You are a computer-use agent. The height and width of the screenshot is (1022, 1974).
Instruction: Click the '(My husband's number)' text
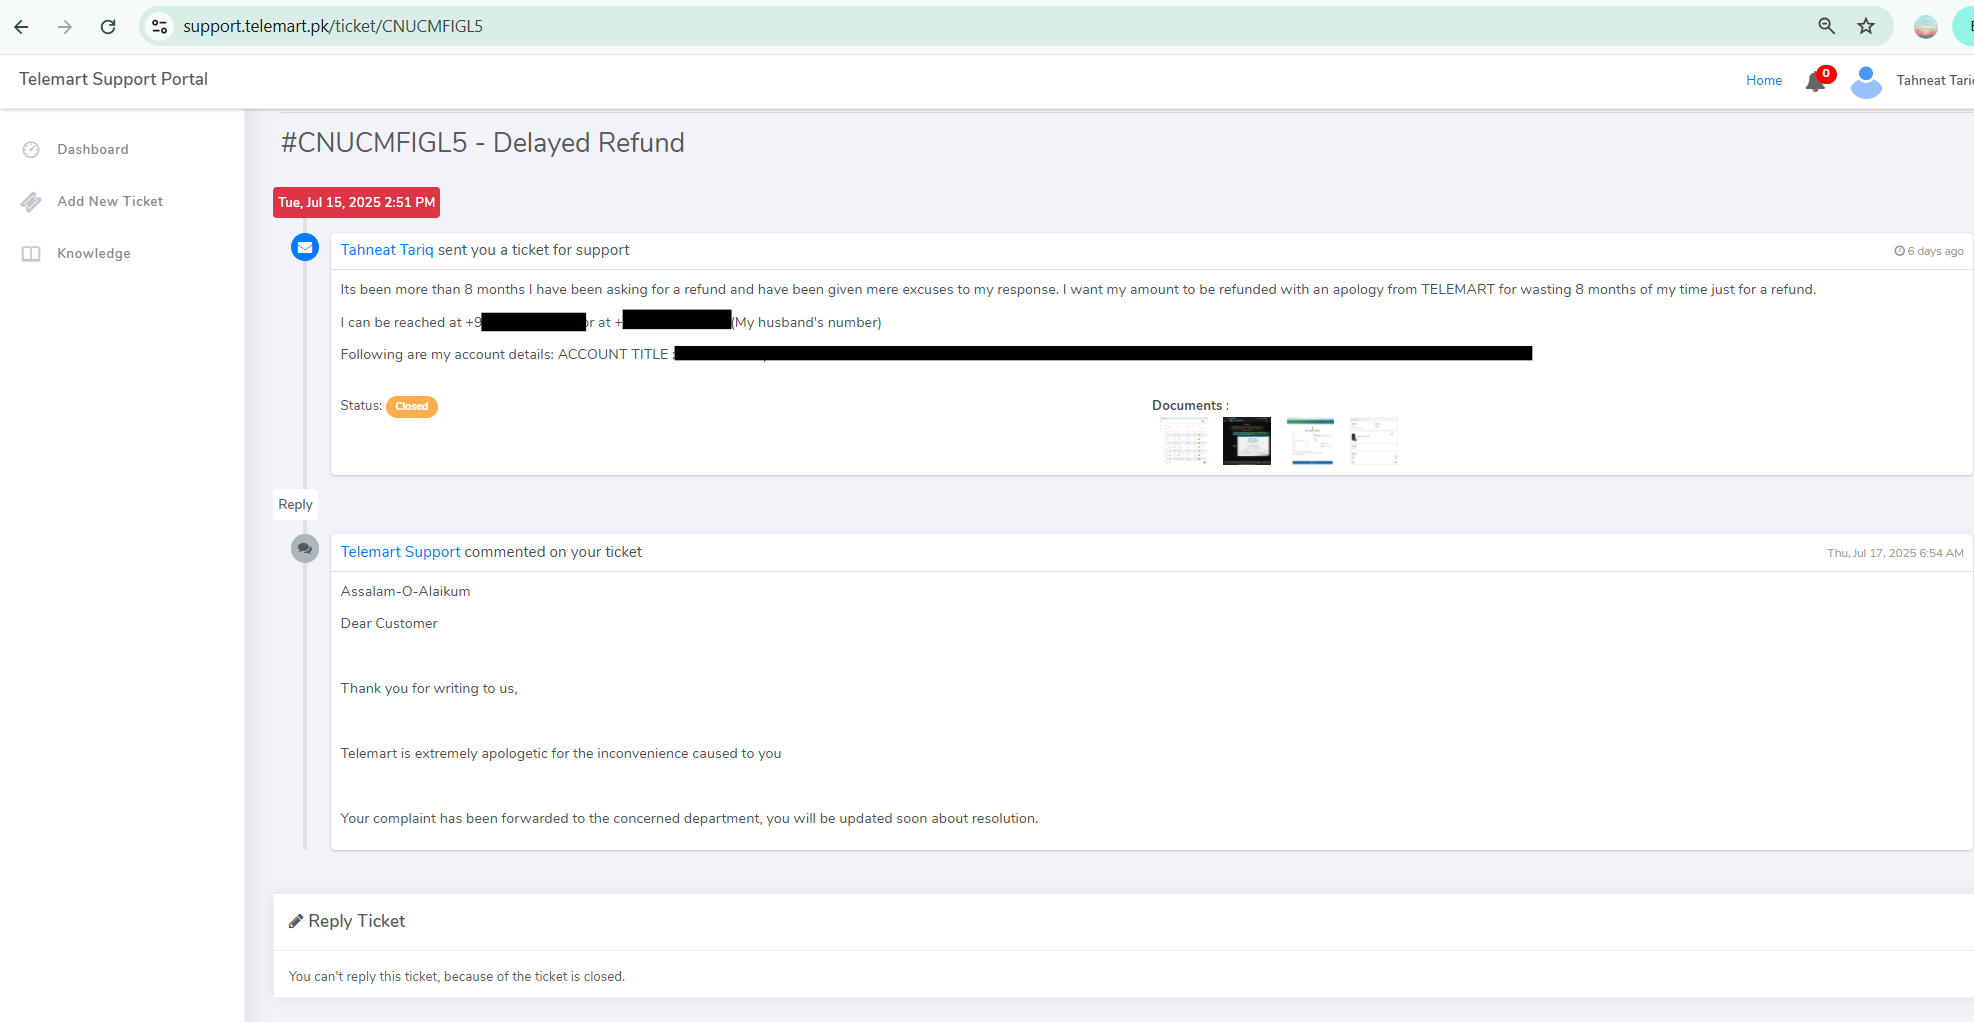coord(807,322)
